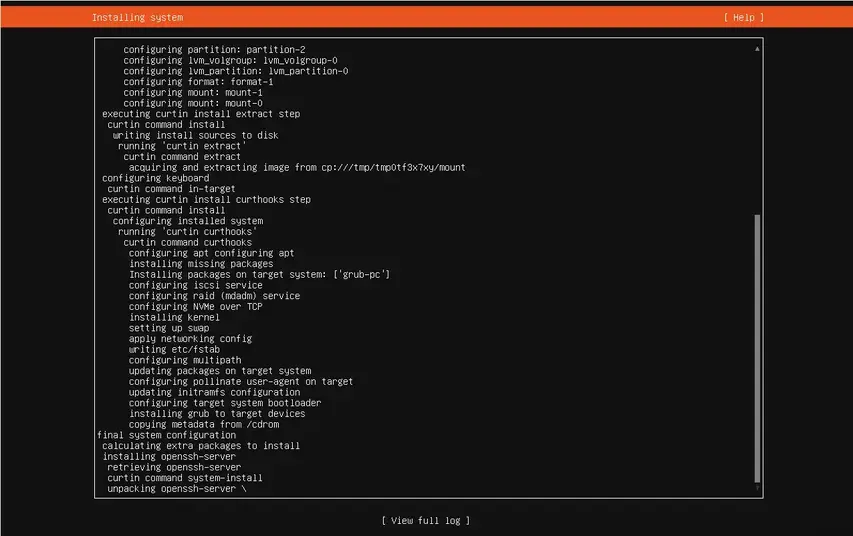The height and width of the screenshot is (536, 853).
Task: Click the 'configuring keyboard' log entry
Action: (155, 178)
